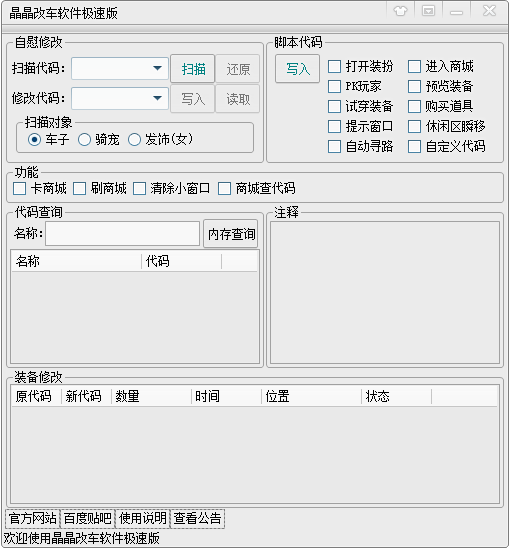511x550 pixels.
Task: Open the skin (shirt) icon in title bar
Action: [x=400, y=11]
